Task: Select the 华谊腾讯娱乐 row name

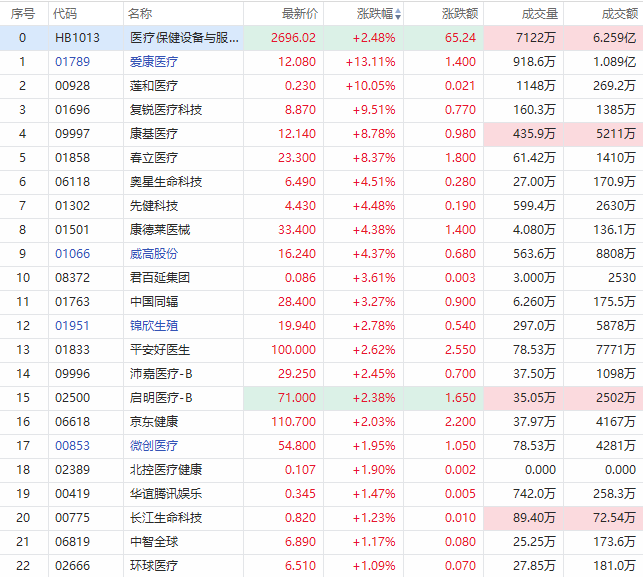Action: click(166, 494)
